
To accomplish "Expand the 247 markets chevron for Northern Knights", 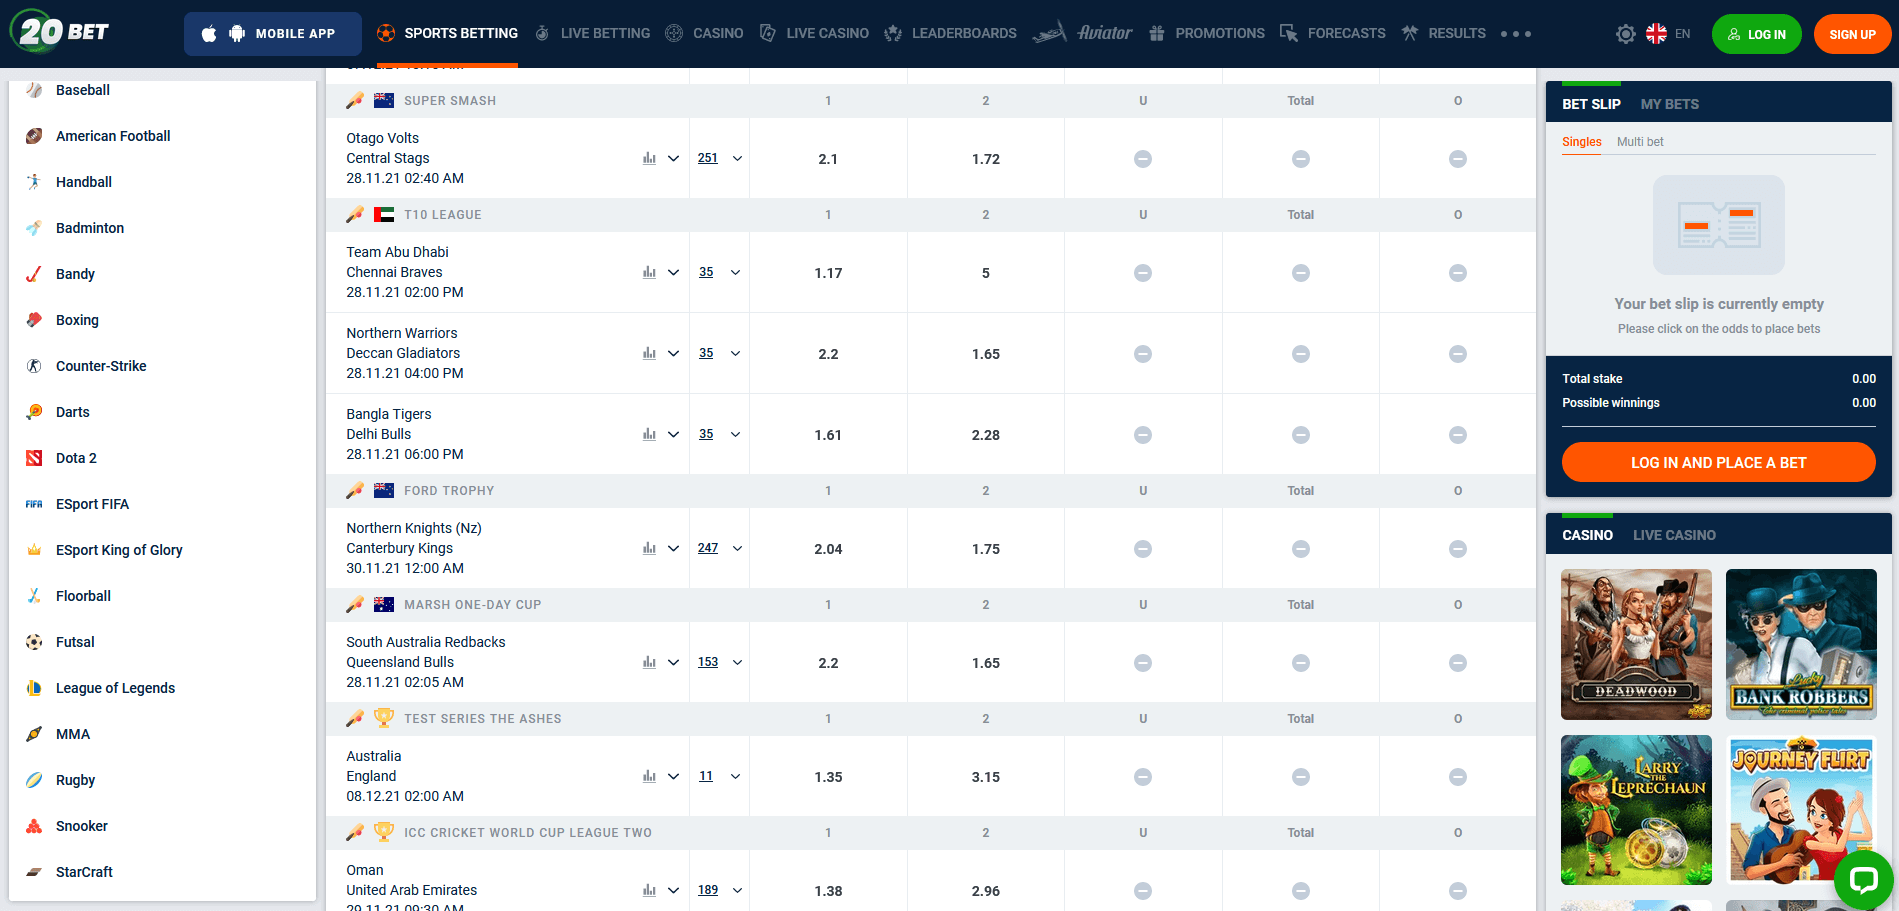I will (x=738, y=548).
